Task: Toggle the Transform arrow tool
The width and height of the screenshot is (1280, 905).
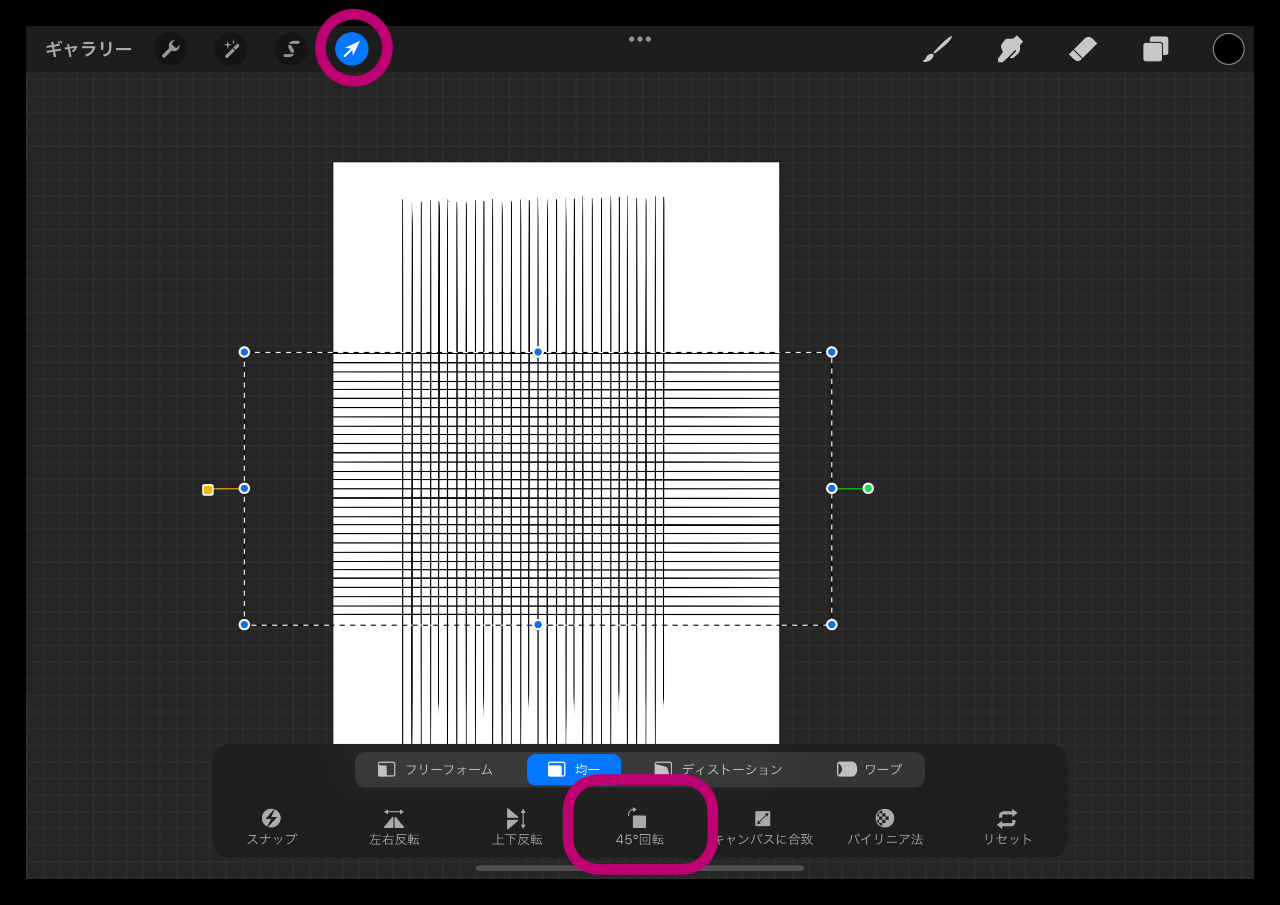Action: click(x=352, y=49)
